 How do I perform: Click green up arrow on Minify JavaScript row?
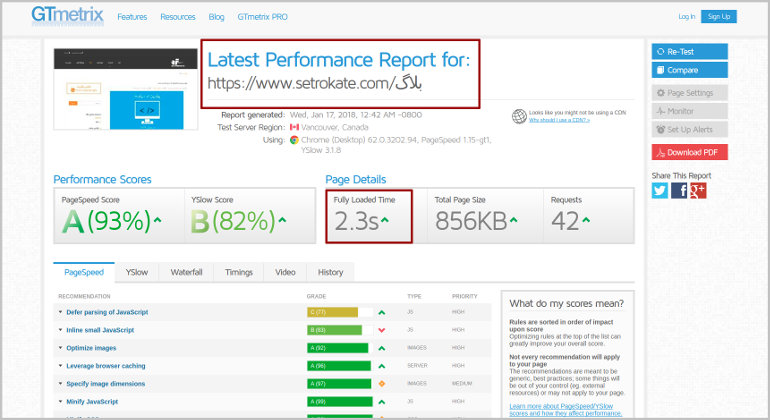[382, 402]
